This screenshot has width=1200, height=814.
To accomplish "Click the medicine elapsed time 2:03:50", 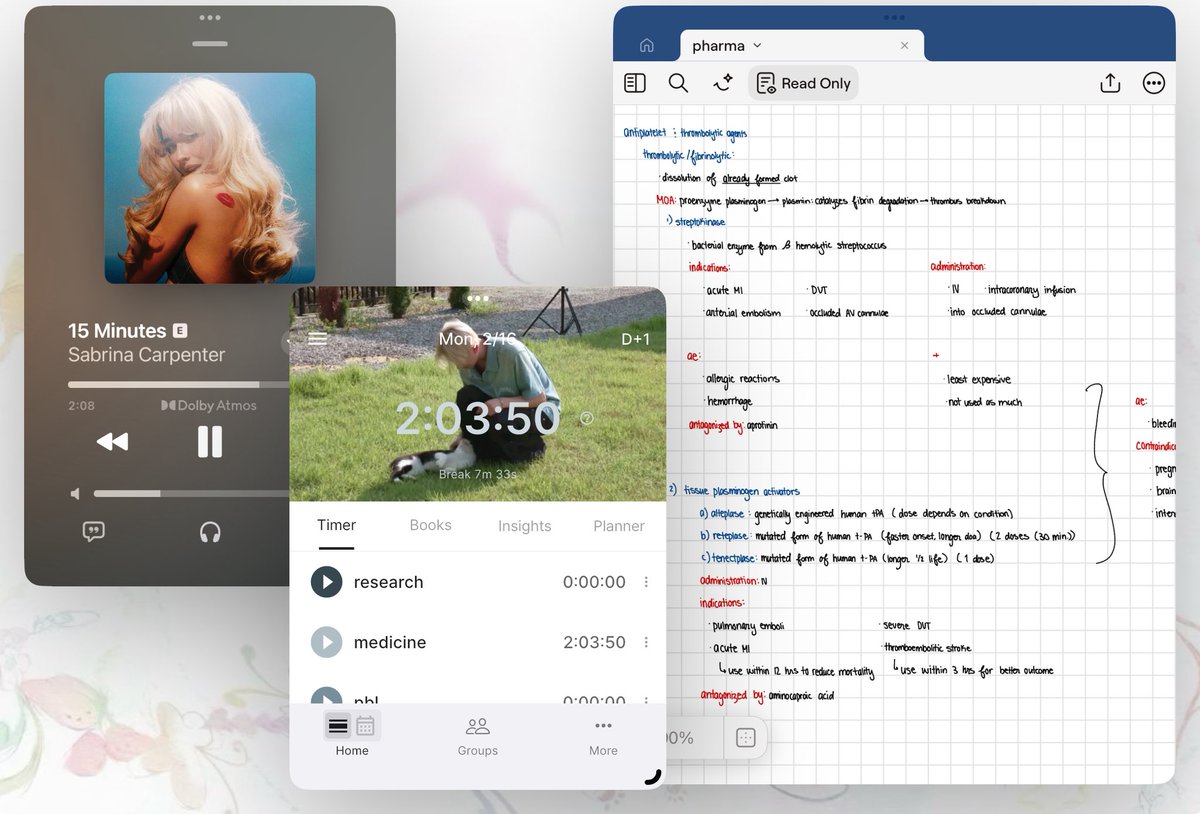I will (x=594, y=642).
